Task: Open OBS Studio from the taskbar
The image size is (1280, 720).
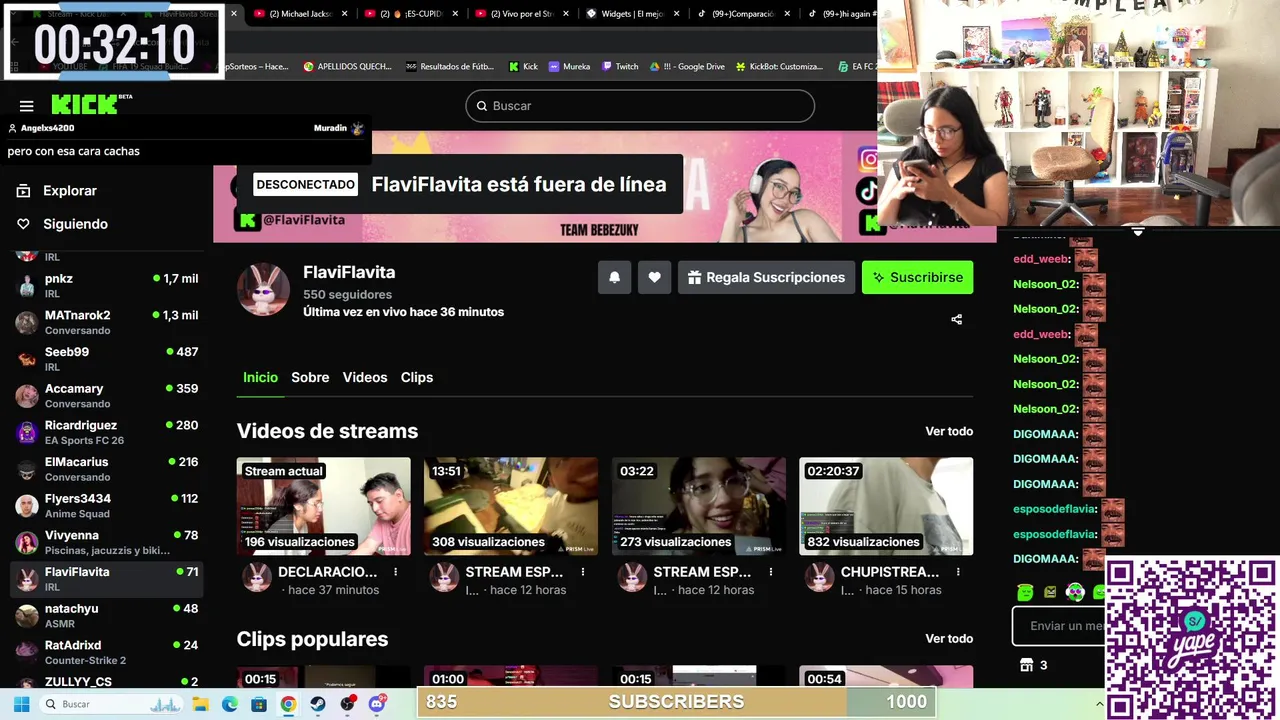Action: pyautogui.click(x=347, y=704)
